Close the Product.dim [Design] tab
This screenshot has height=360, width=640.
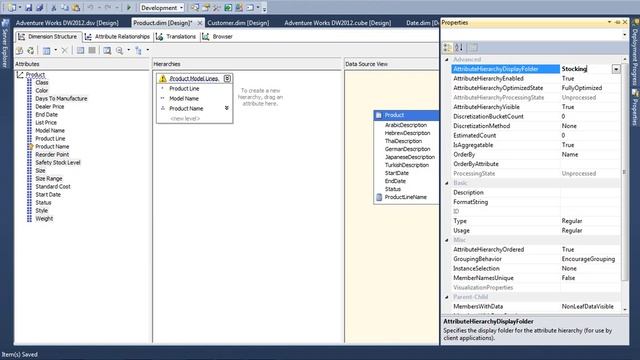pos(200,23)
